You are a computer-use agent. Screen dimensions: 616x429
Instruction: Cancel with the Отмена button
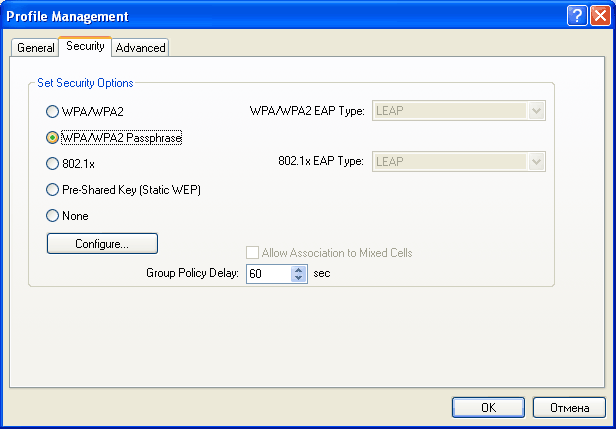click(x=569, y=407)
